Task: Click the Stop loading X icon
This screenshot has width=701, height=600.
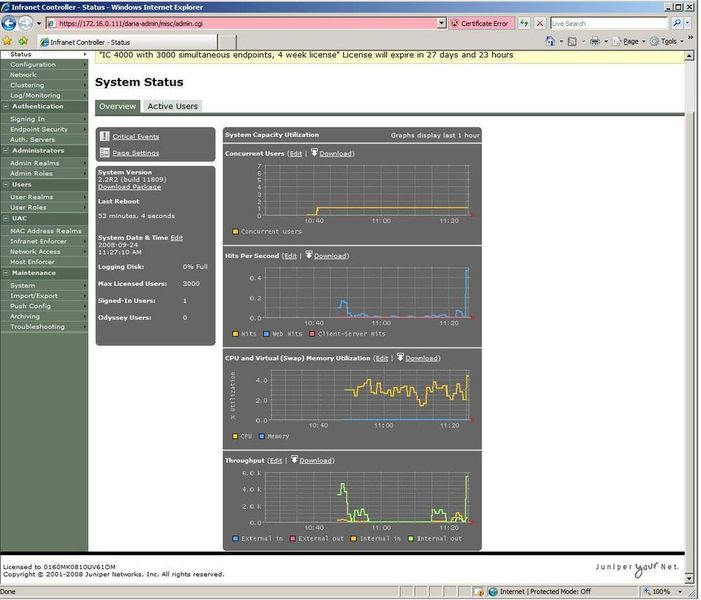Action: 540,23
